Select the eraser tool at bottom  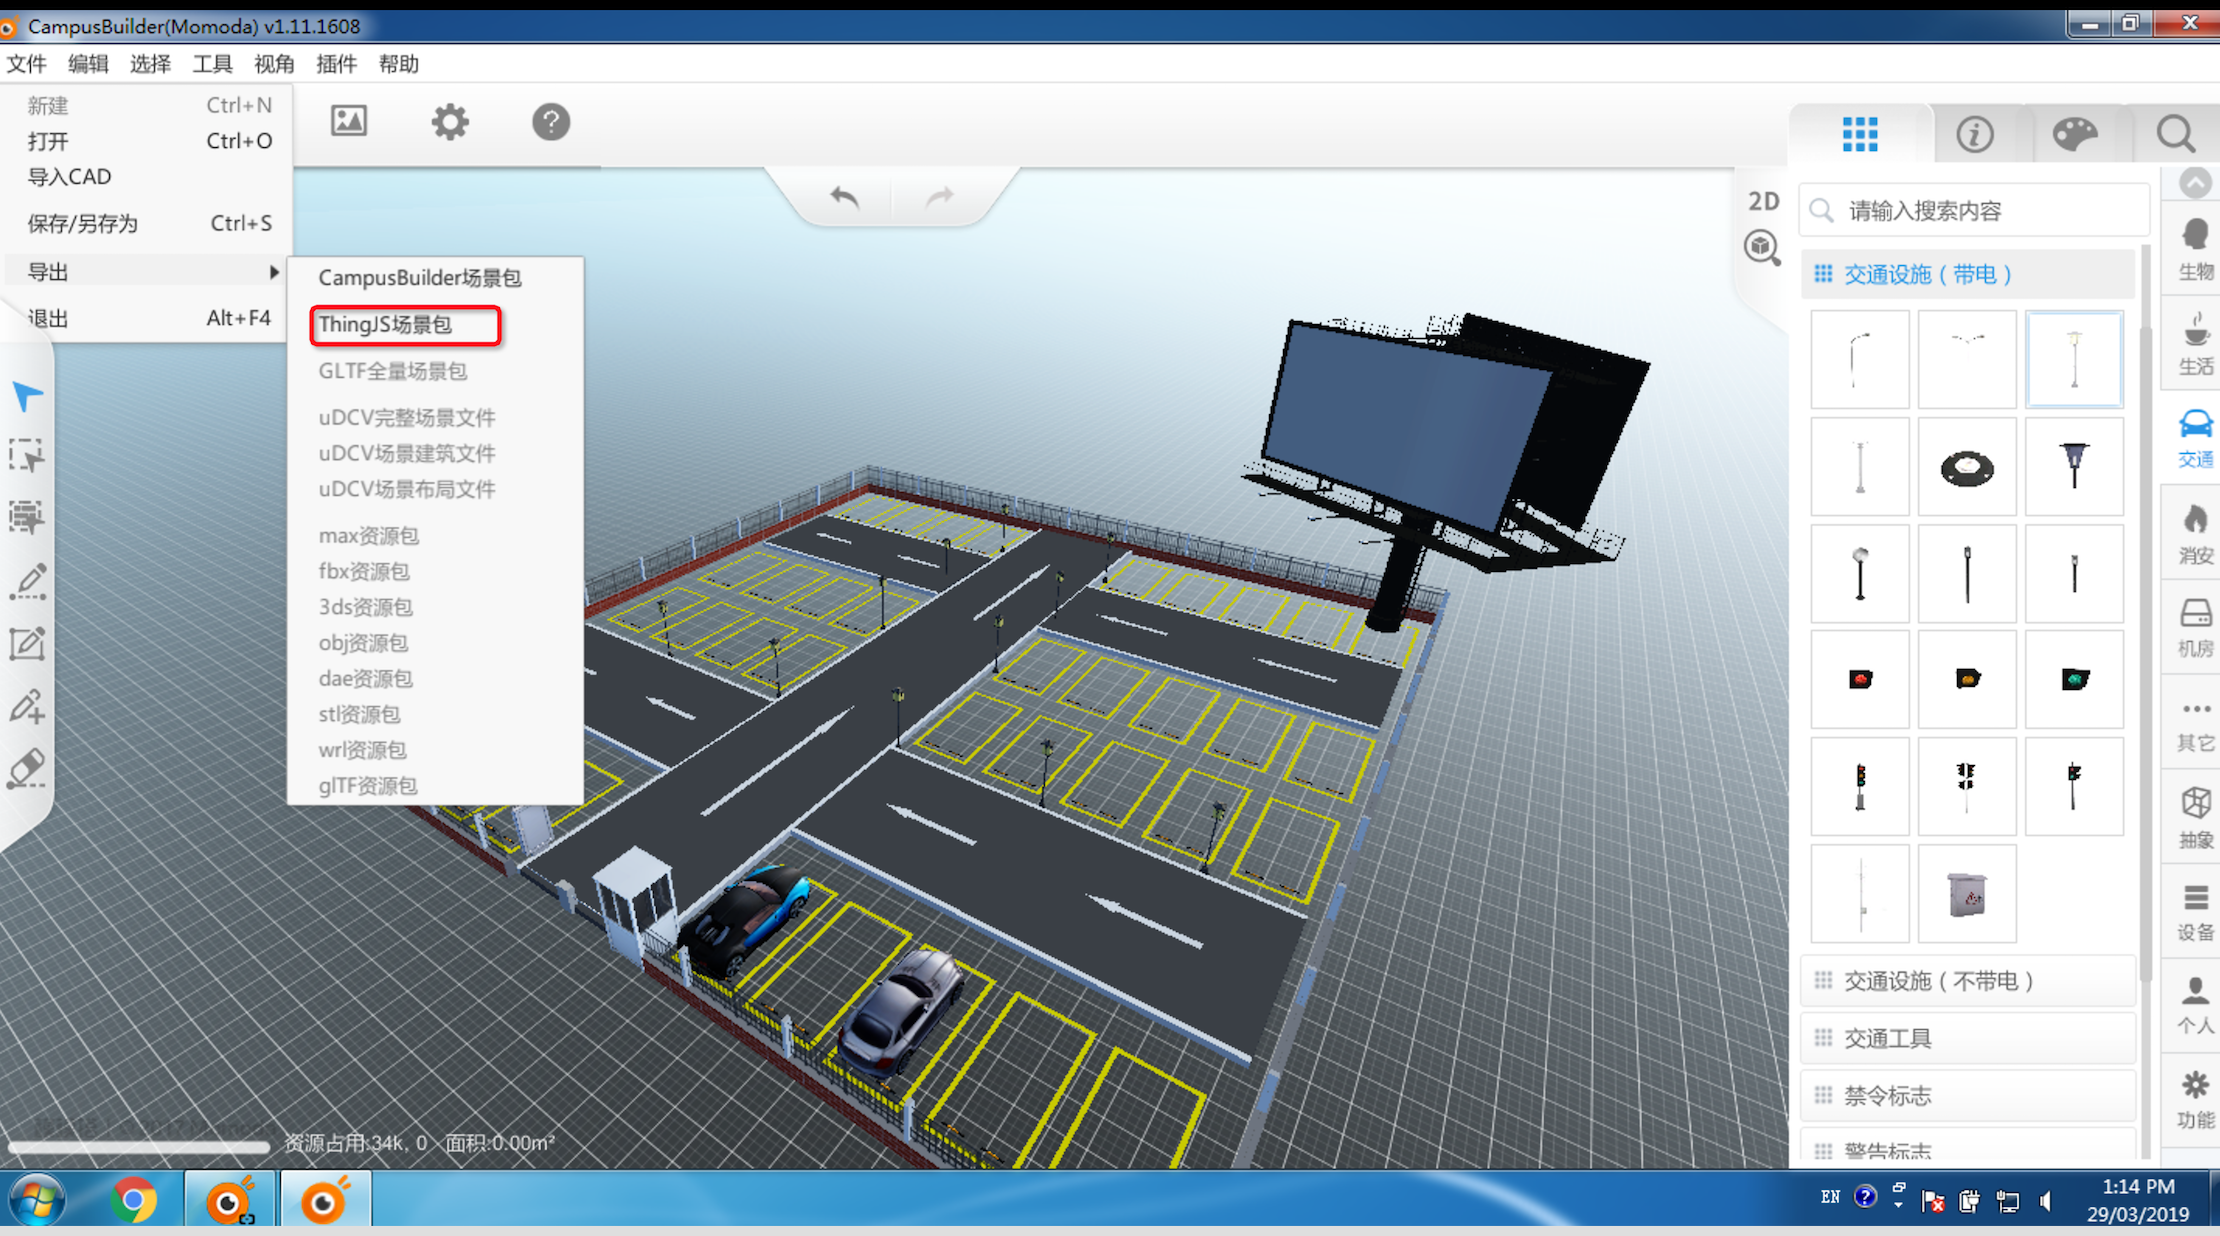click(27, 769)
